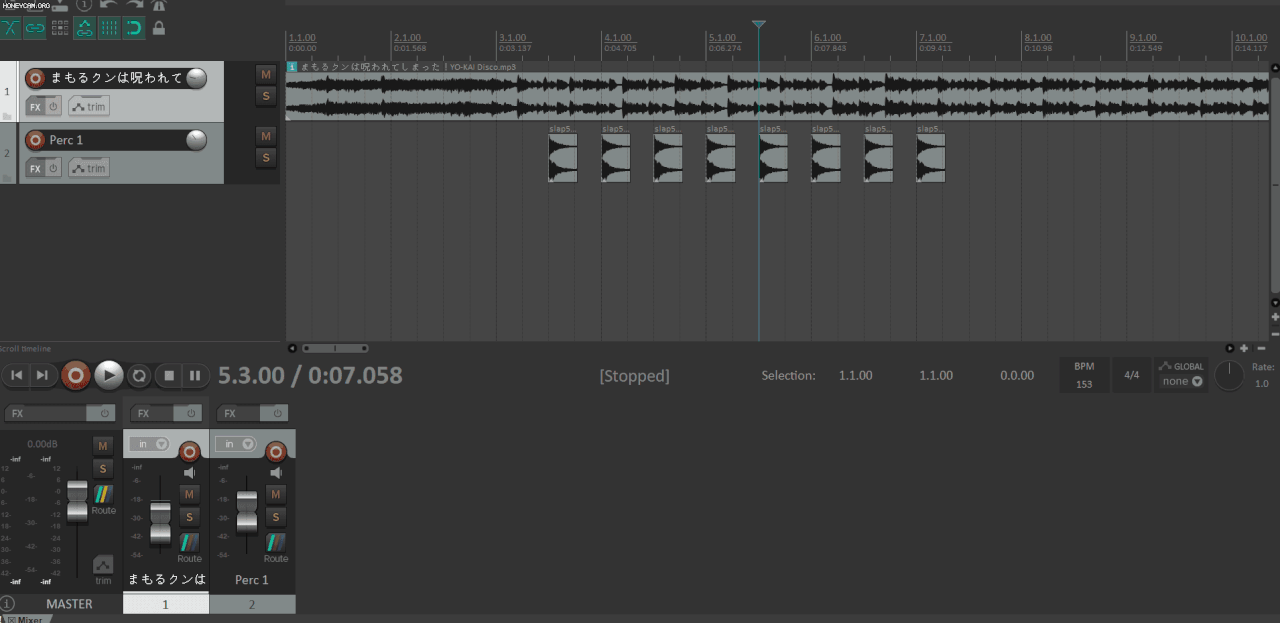1280x623 pixels.
Task: Click the vertical zoom out minus button
Action: (x=1275, y=332)
